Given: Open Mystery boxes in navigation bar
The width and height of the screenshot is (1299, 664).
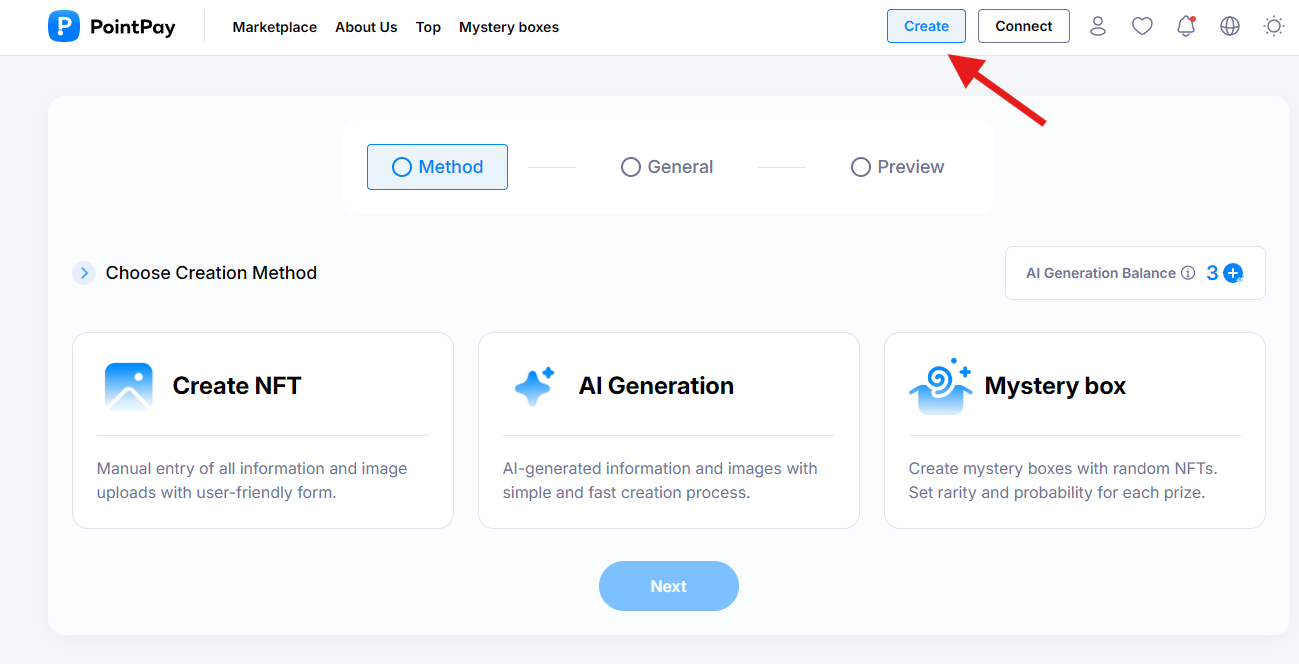Looking at the screenshot, I should pos(509,27).
